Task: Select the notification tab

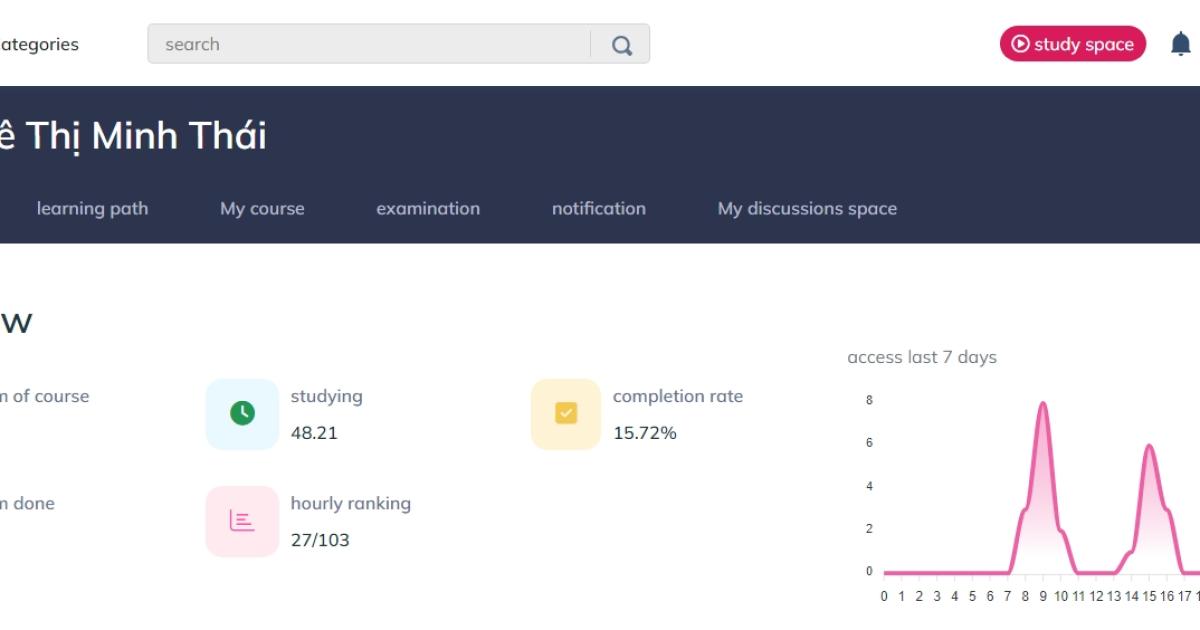Action: pos(599,209)
